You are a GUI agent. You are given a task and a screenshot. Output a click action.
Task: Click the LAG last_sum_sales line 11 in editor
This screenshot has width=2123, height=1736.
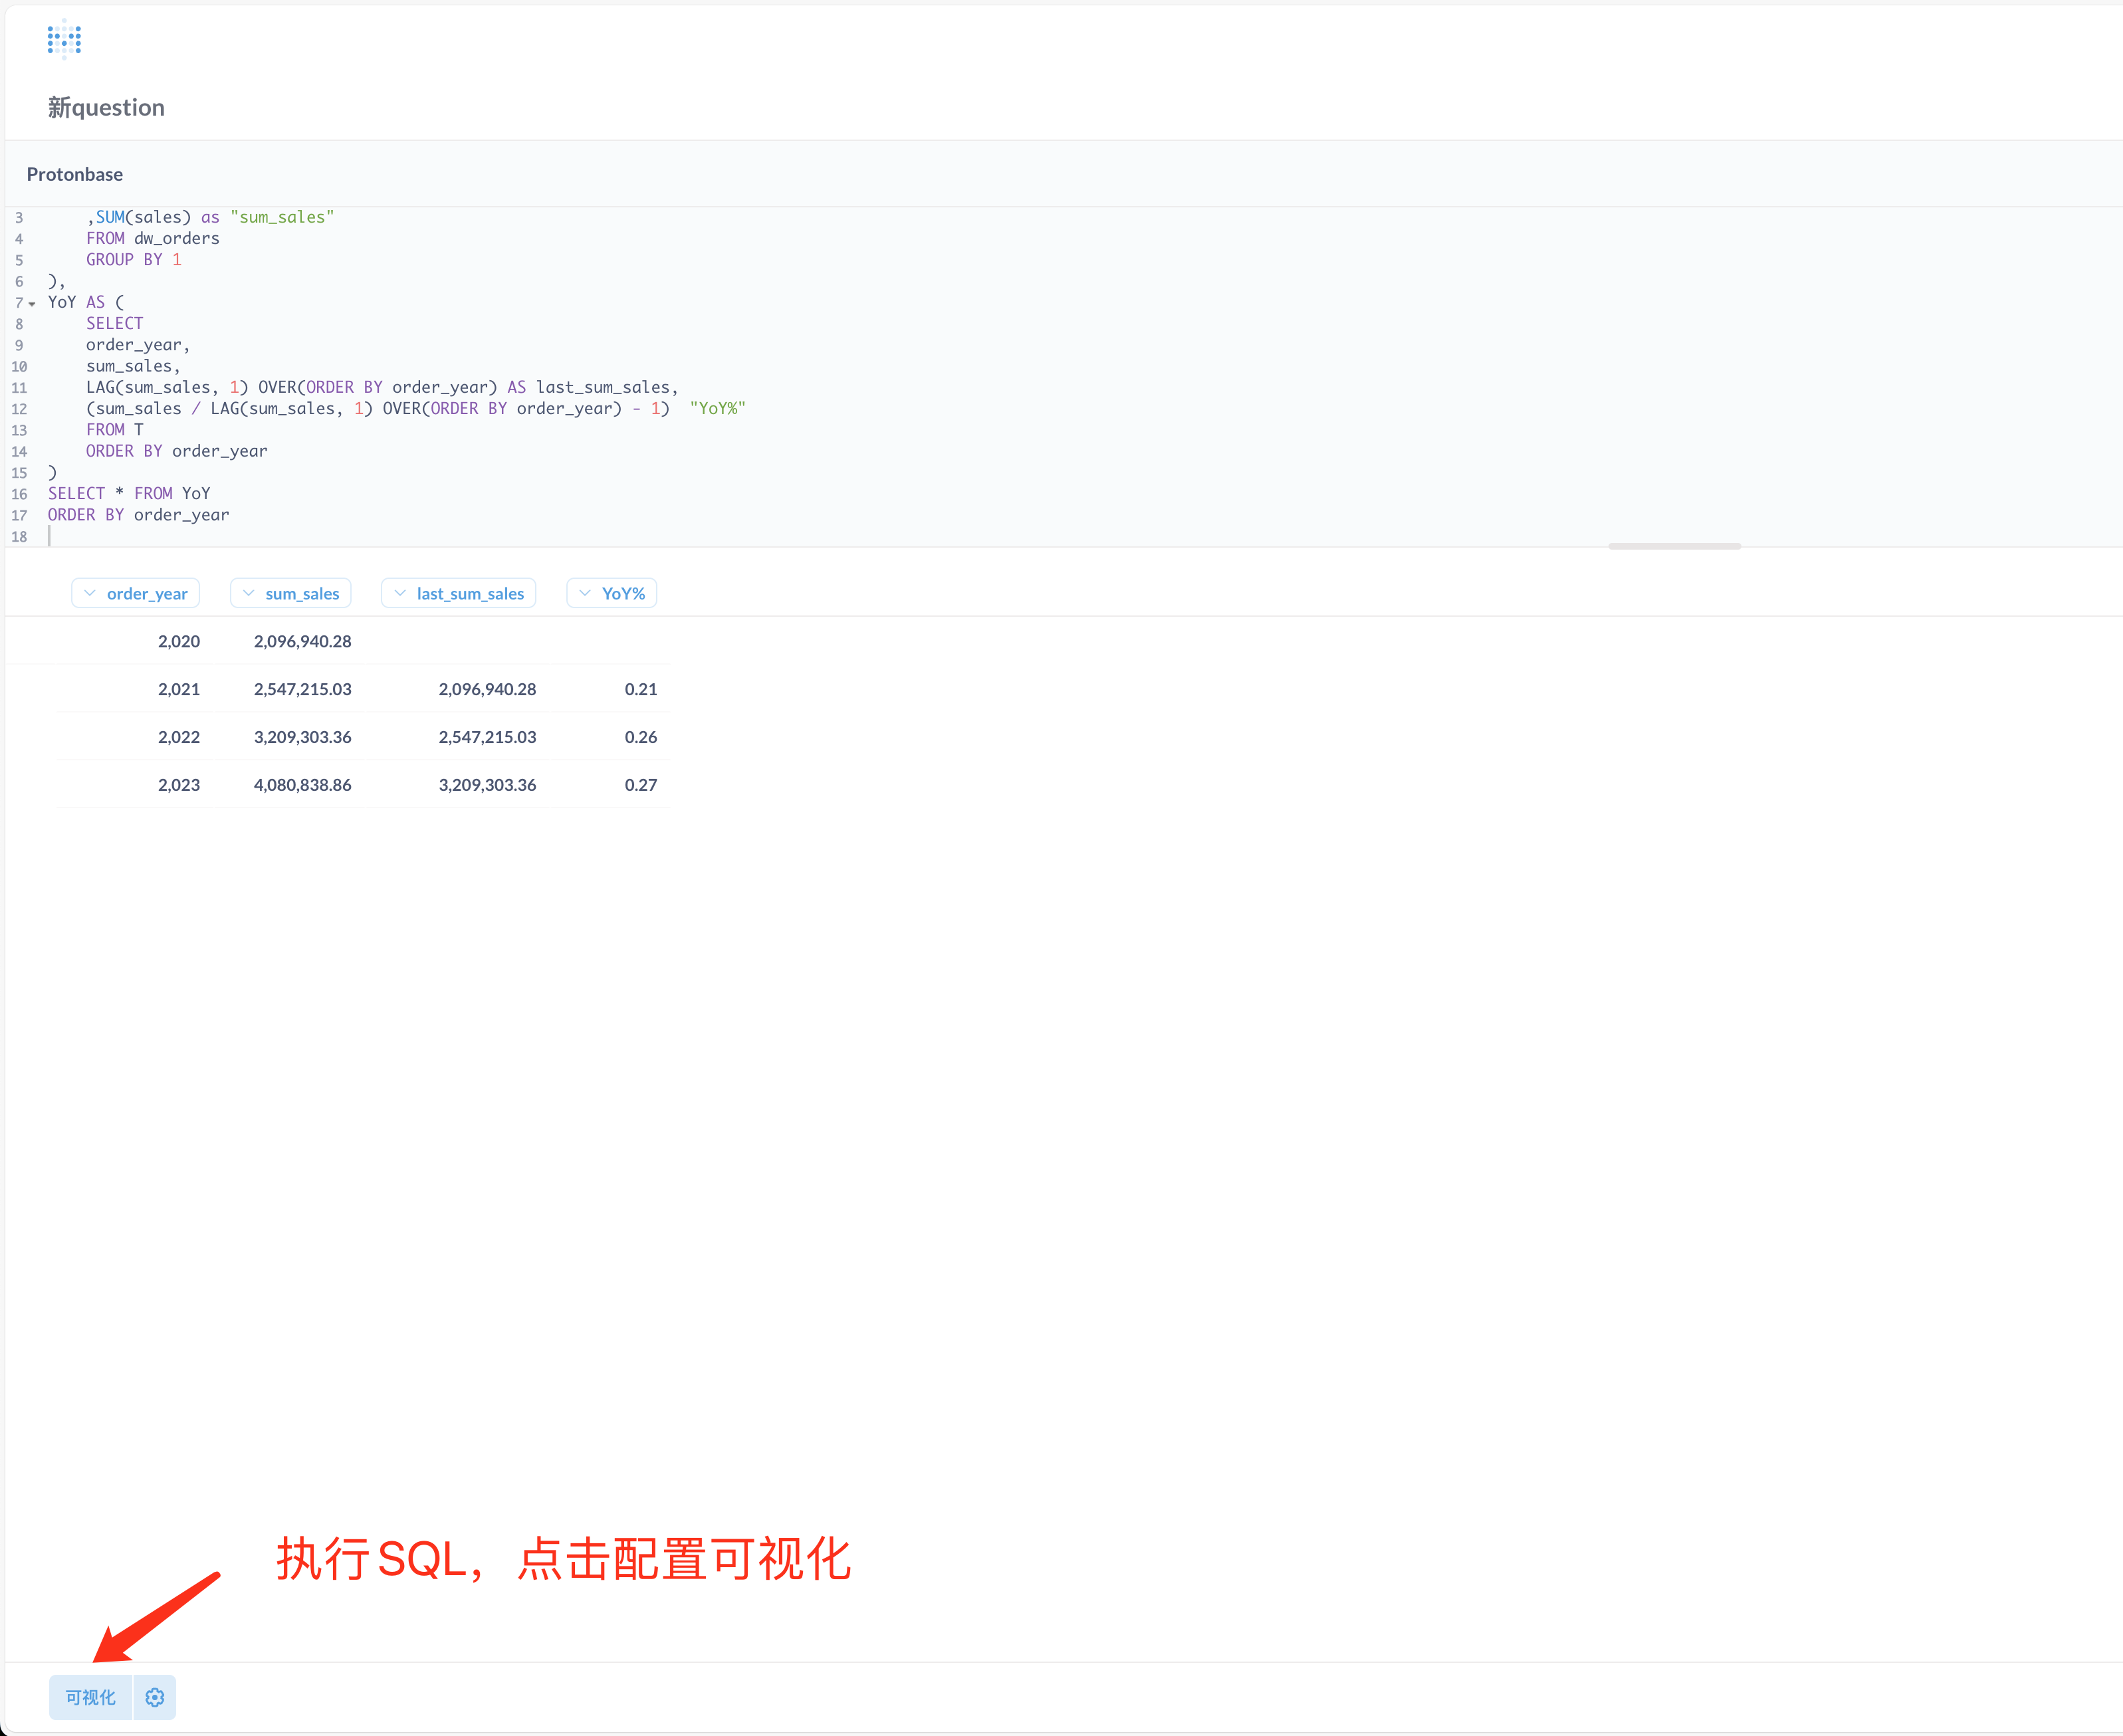pos(382,387)
